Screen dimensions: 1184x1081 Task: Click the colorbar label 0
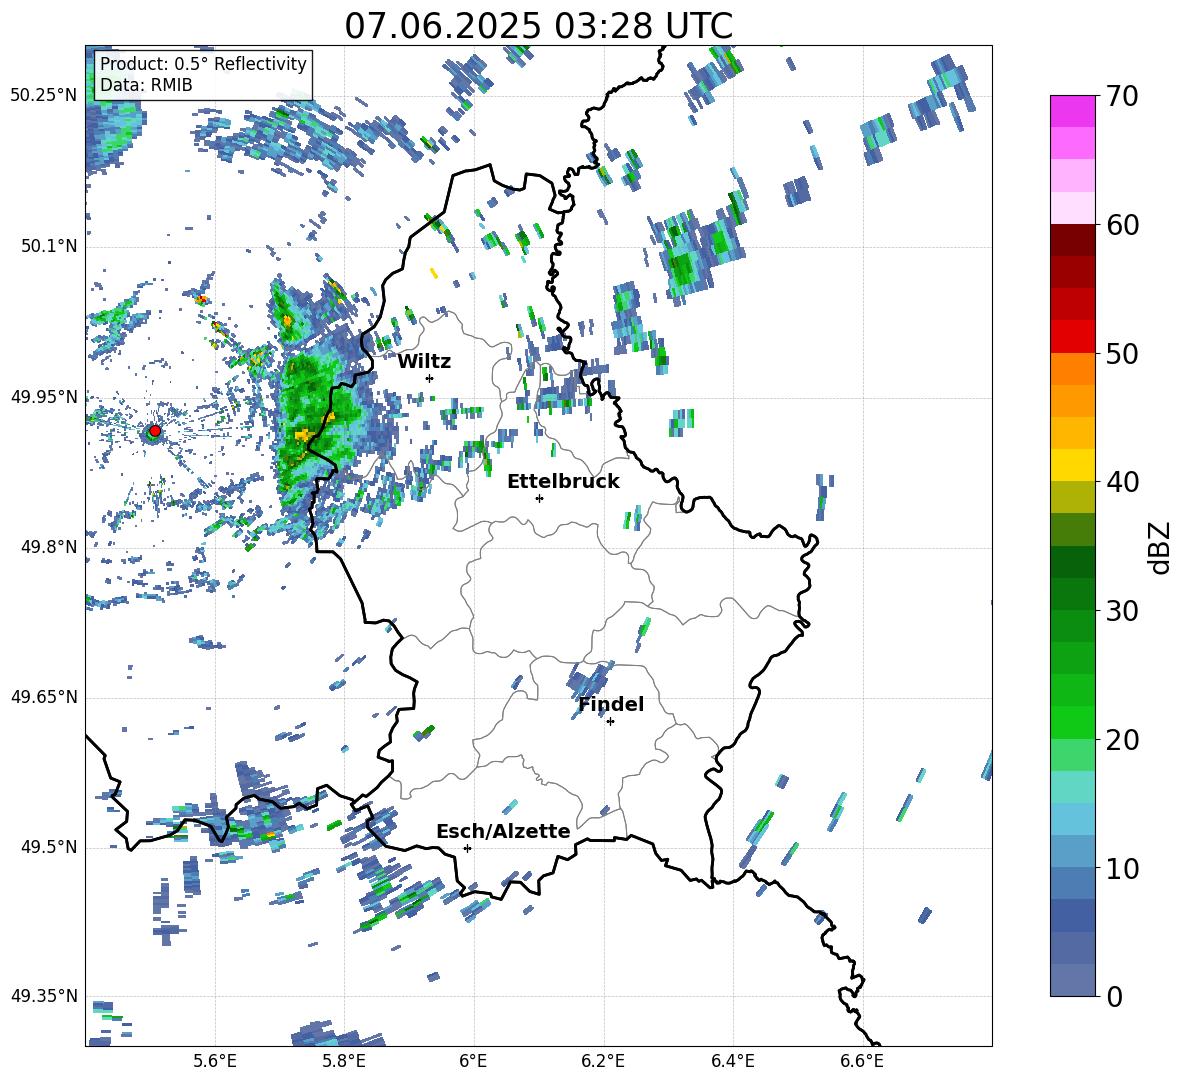pyautogui.click(x=1114, y=997)
